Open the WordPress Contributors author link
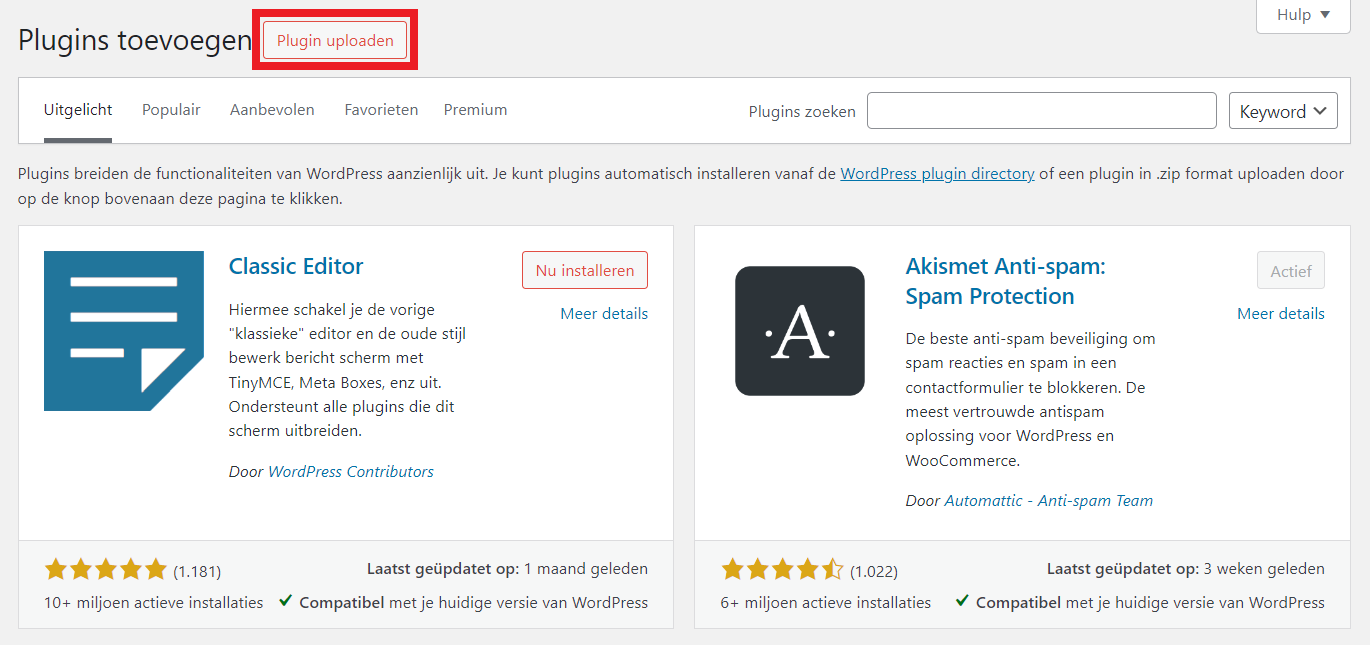 tap(351, 472)
